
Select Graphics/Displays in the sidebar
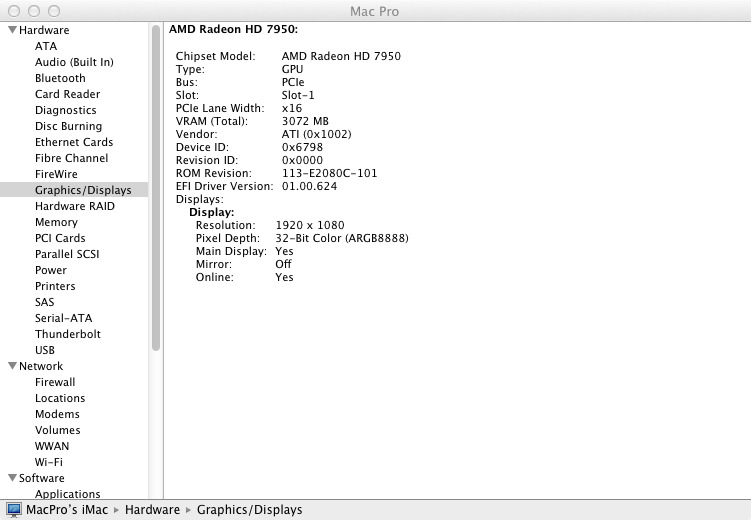point(74,190)
